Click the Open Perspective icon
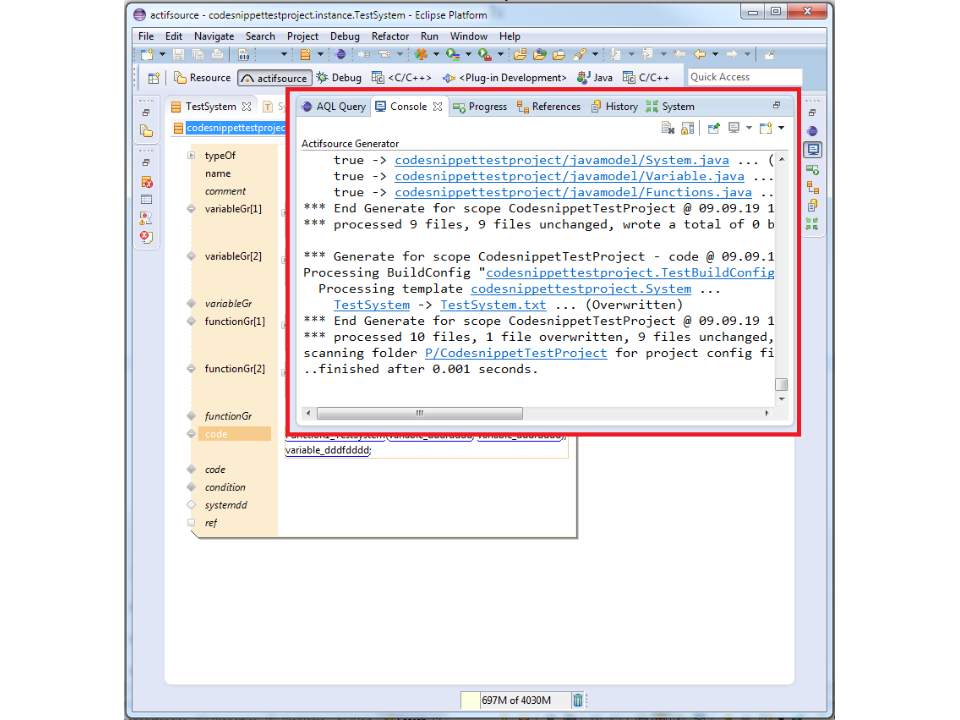 pyautogui.click(x=154, y=78)
